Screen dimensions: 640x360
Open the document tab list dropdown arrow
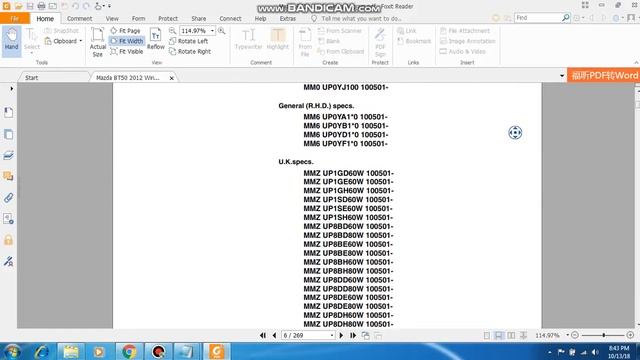[562, 76]
